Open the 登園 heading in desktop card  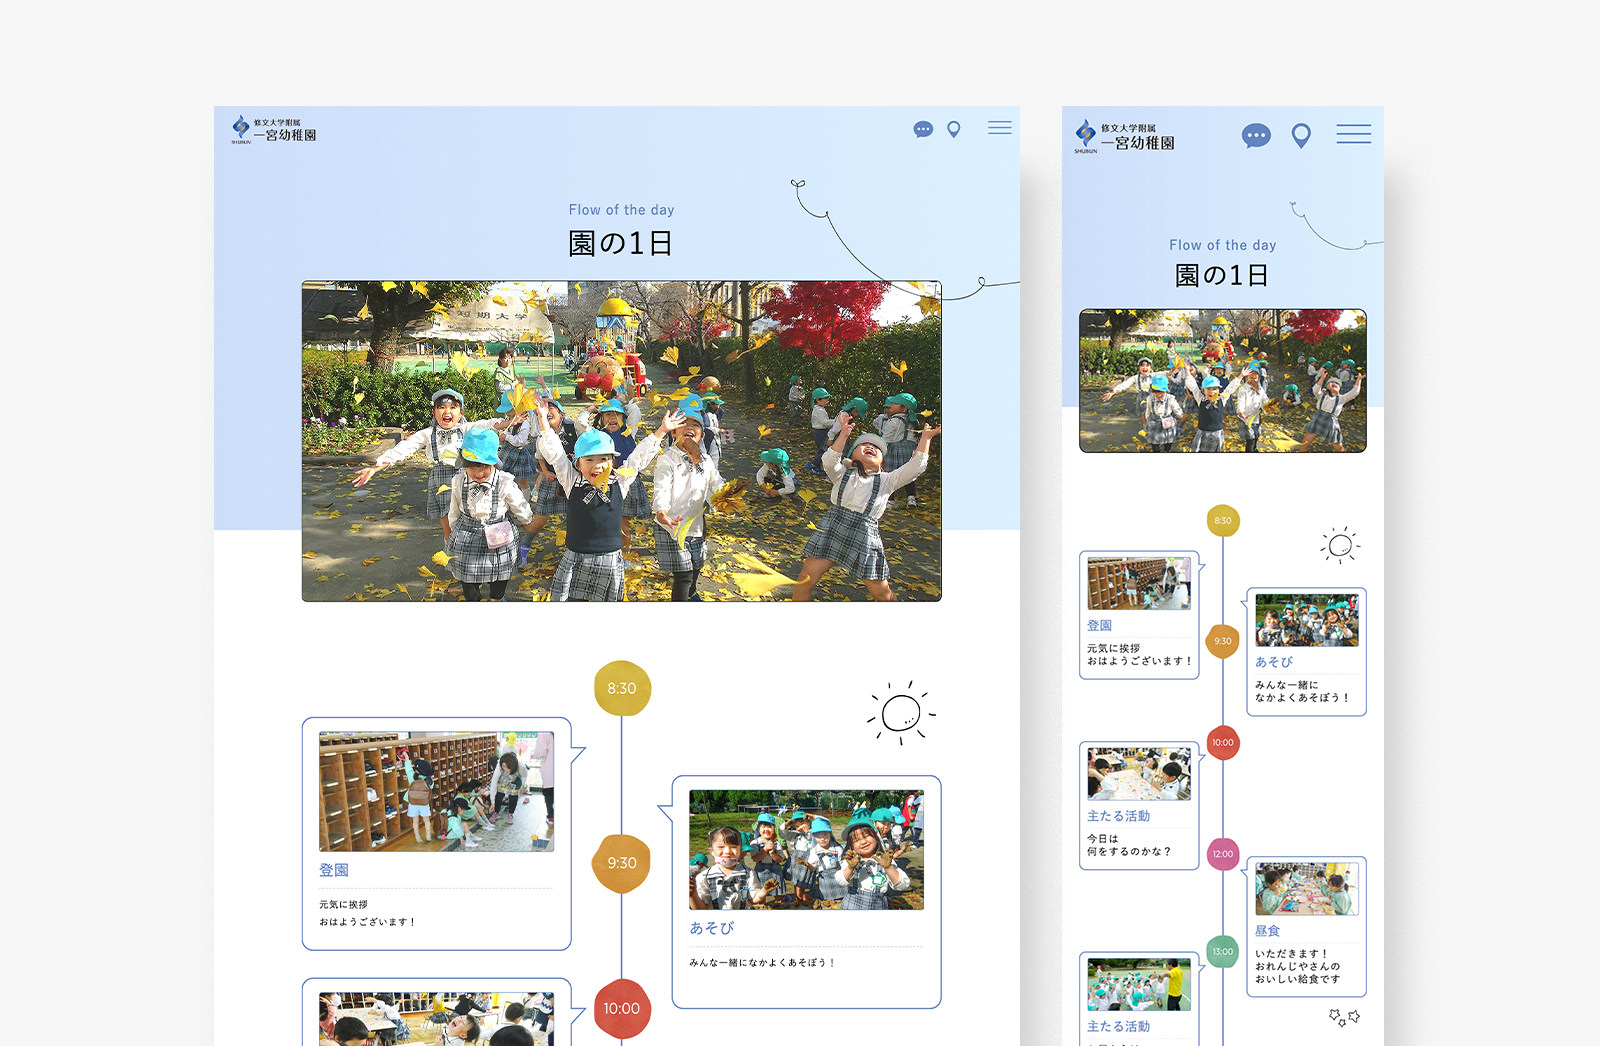coord(334,870)
